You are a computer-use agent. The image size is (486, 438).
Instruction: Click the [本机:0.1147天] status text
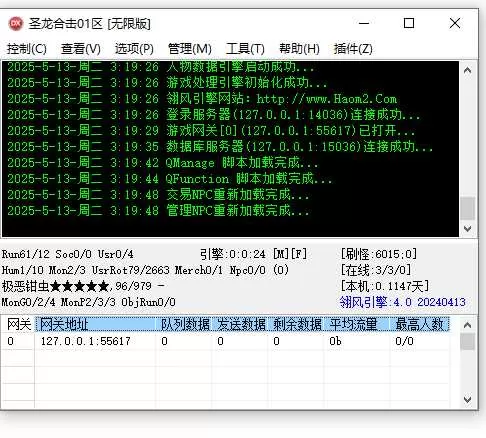point(385,286)
